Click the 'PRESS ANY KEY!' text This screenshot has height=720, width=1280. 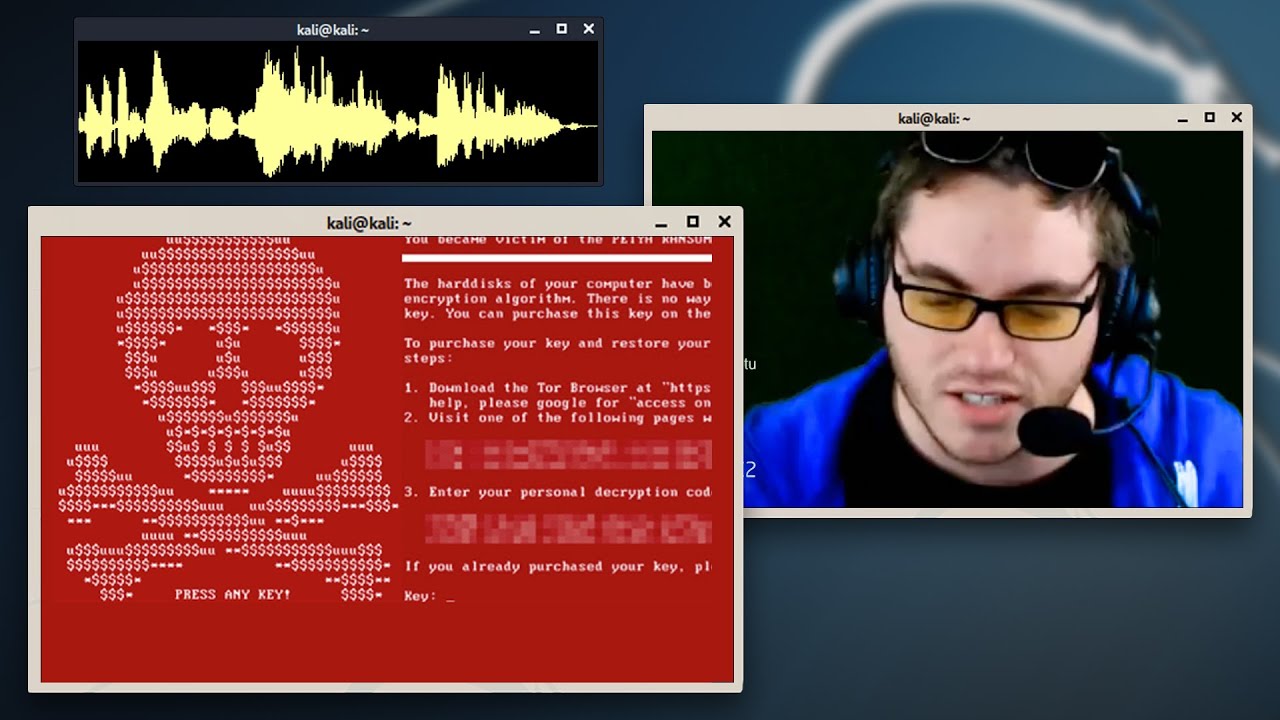(233, 594)
